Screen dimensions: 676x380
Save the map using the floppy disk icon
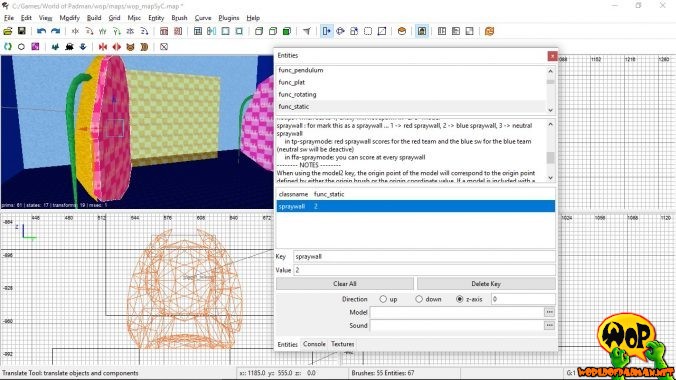[x=22, y=31]
